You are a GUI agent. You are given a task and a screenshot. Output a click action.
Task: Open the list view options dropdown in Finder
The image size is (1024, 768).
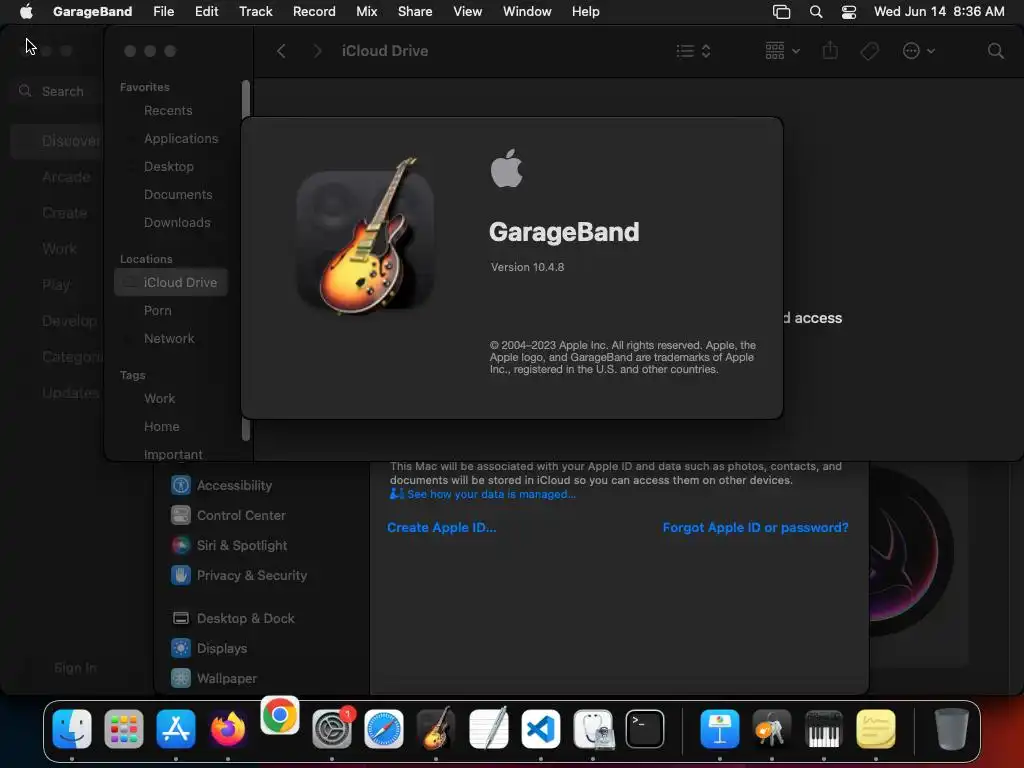click(x=693, y=51)
